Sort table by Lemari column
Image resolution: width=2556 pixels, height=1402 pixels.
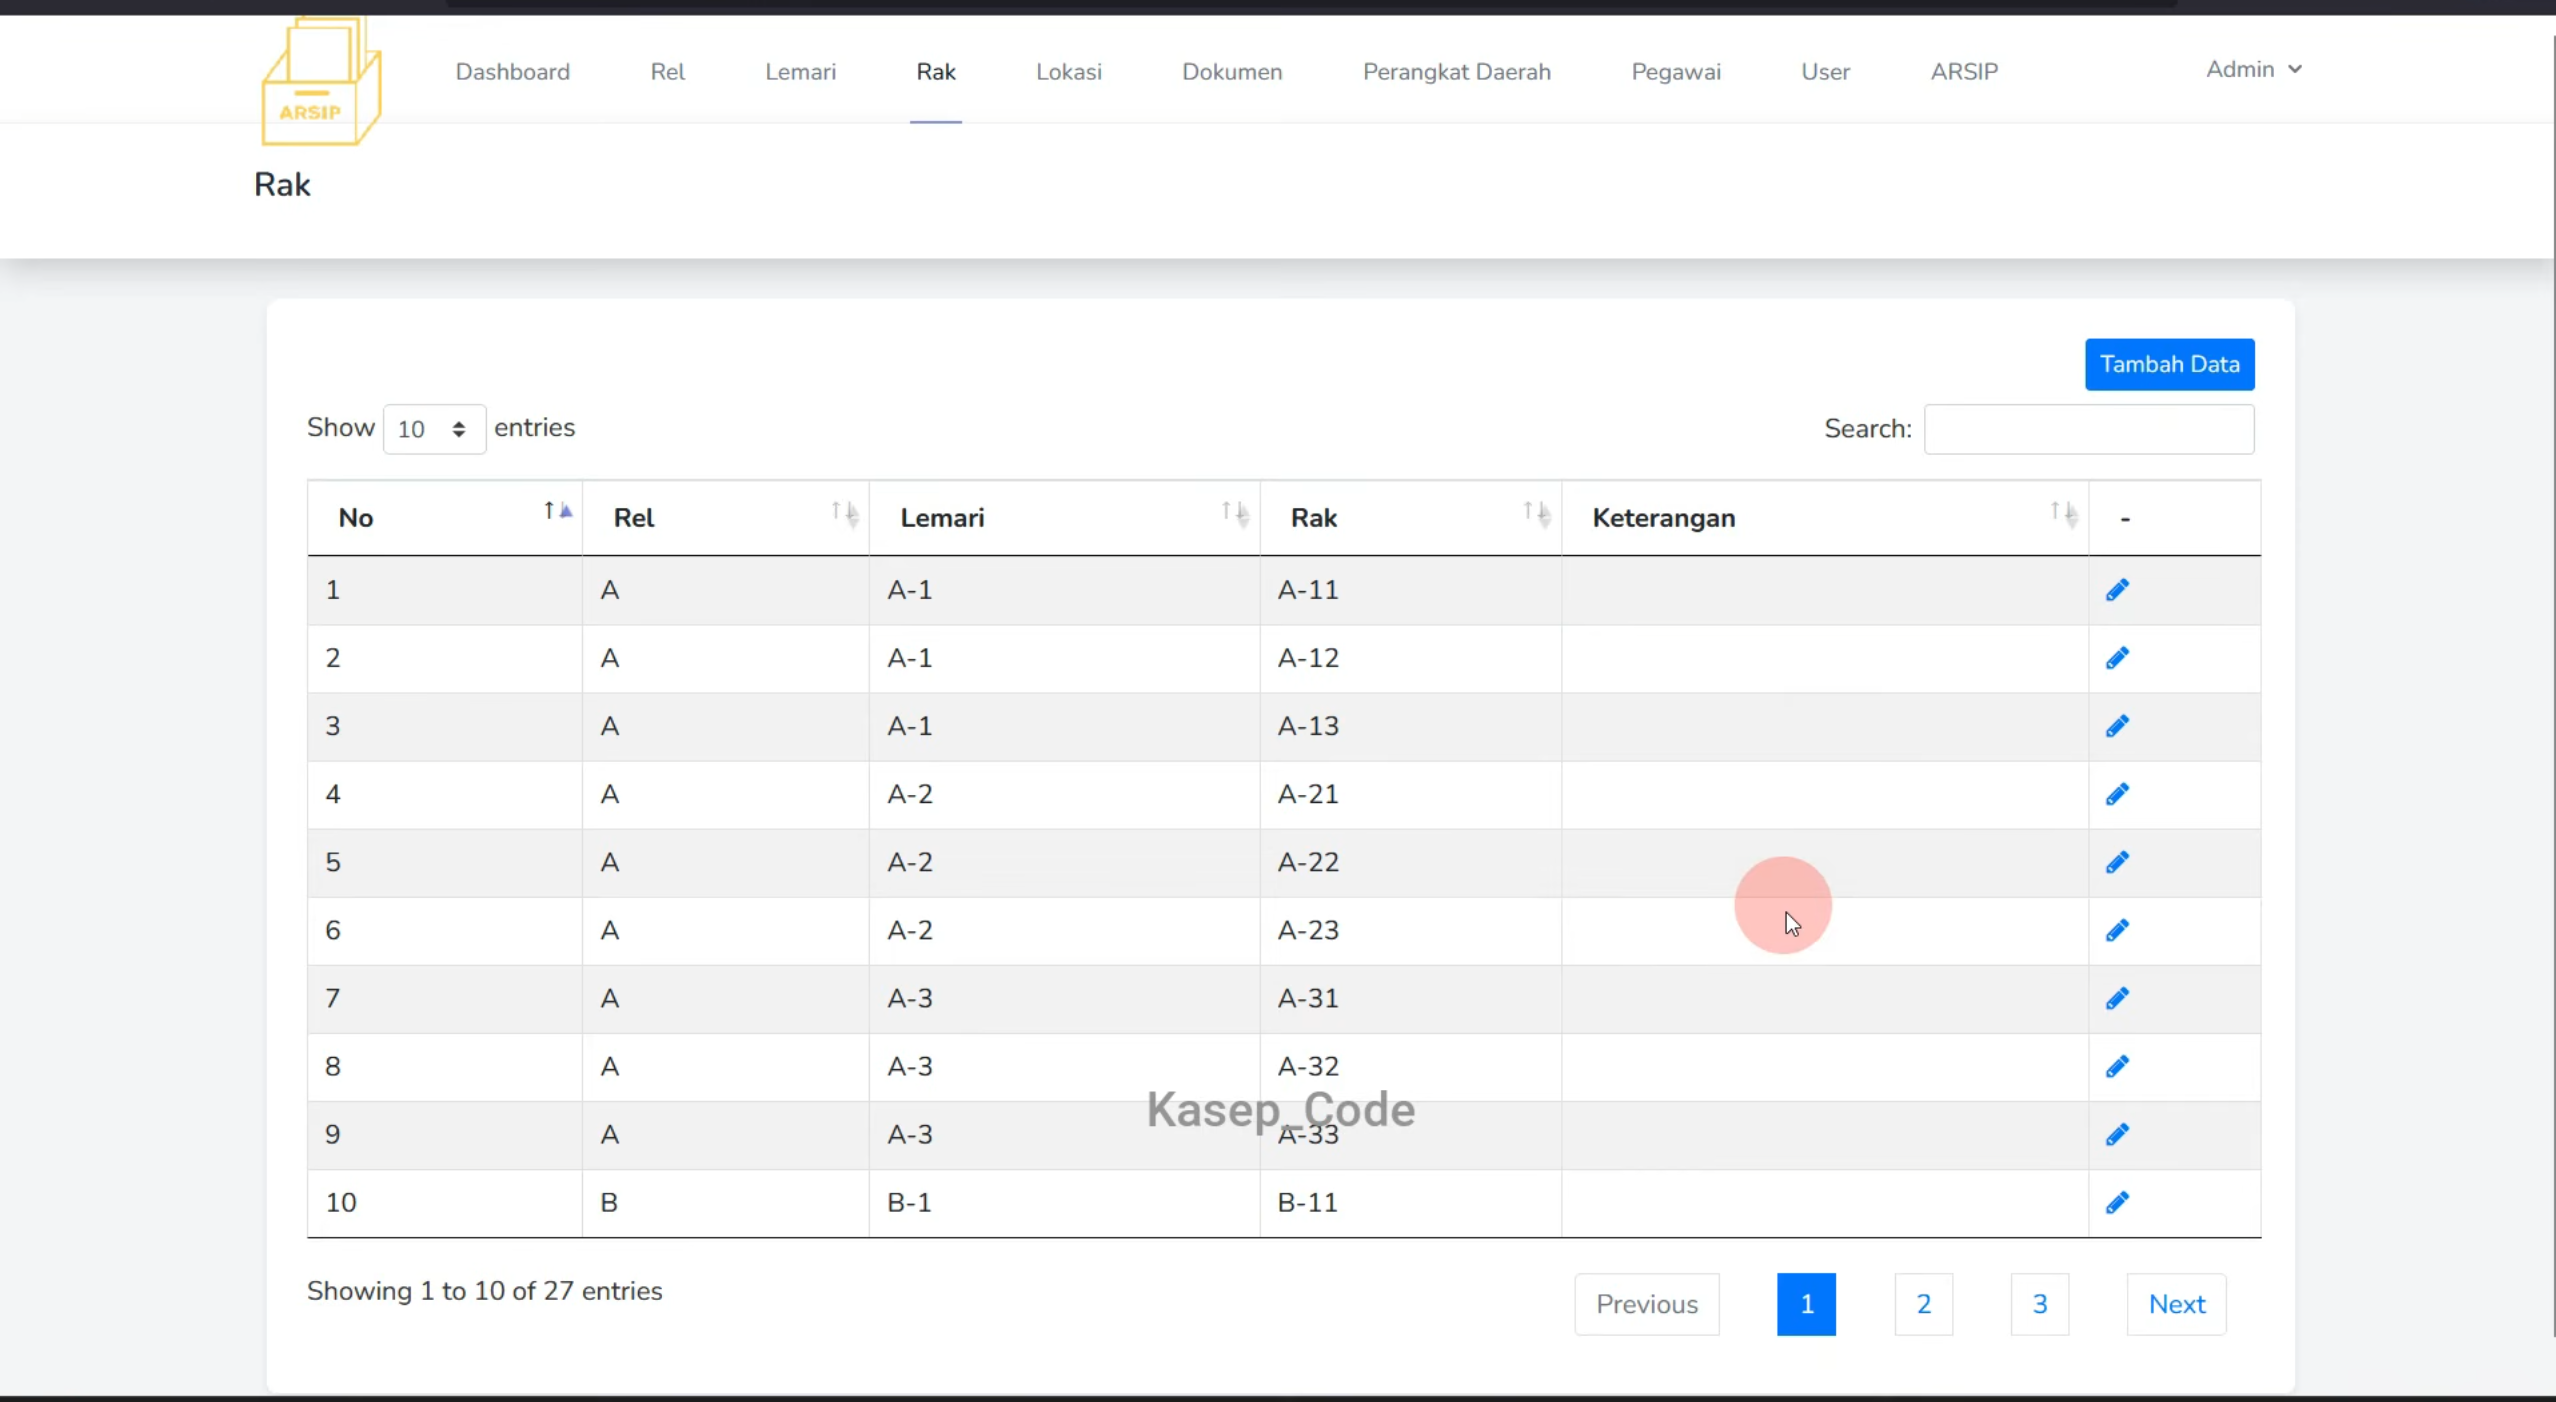(x=1065, y=518)
